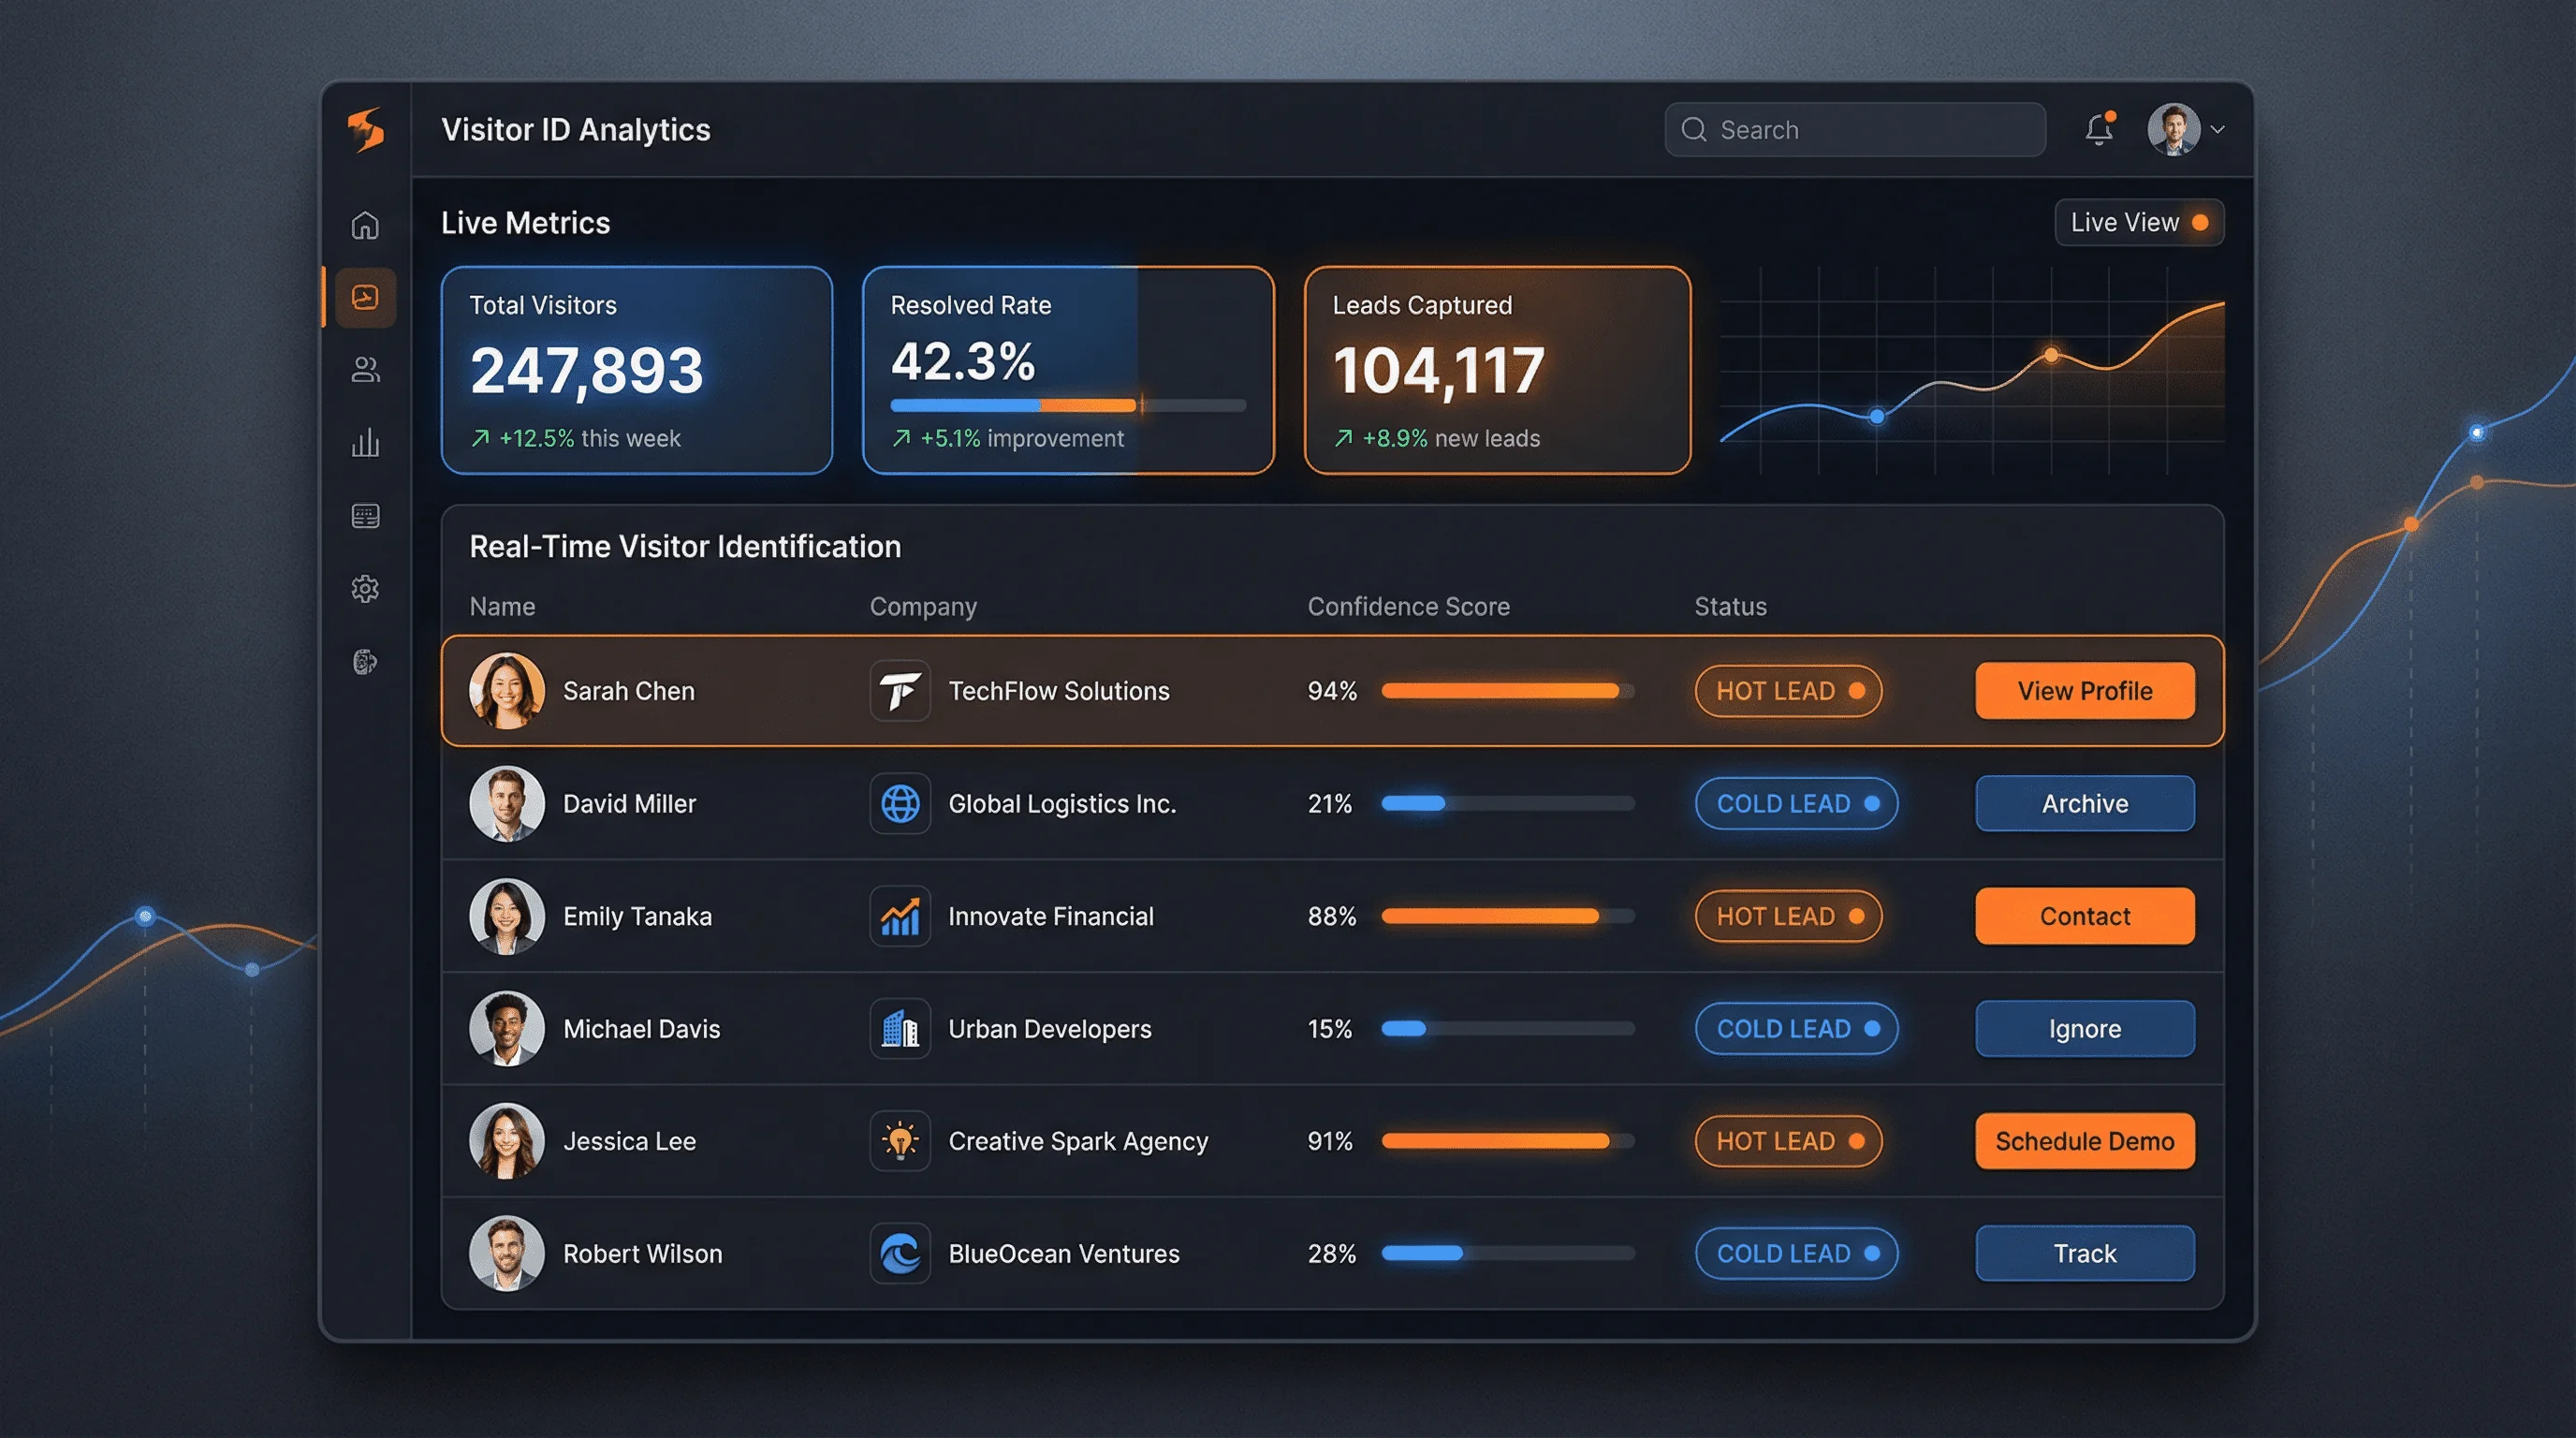This screenshot has width=2576, height=1438.
Task: Toggle the Live View indicator
Action: (x=2138, y=222)
